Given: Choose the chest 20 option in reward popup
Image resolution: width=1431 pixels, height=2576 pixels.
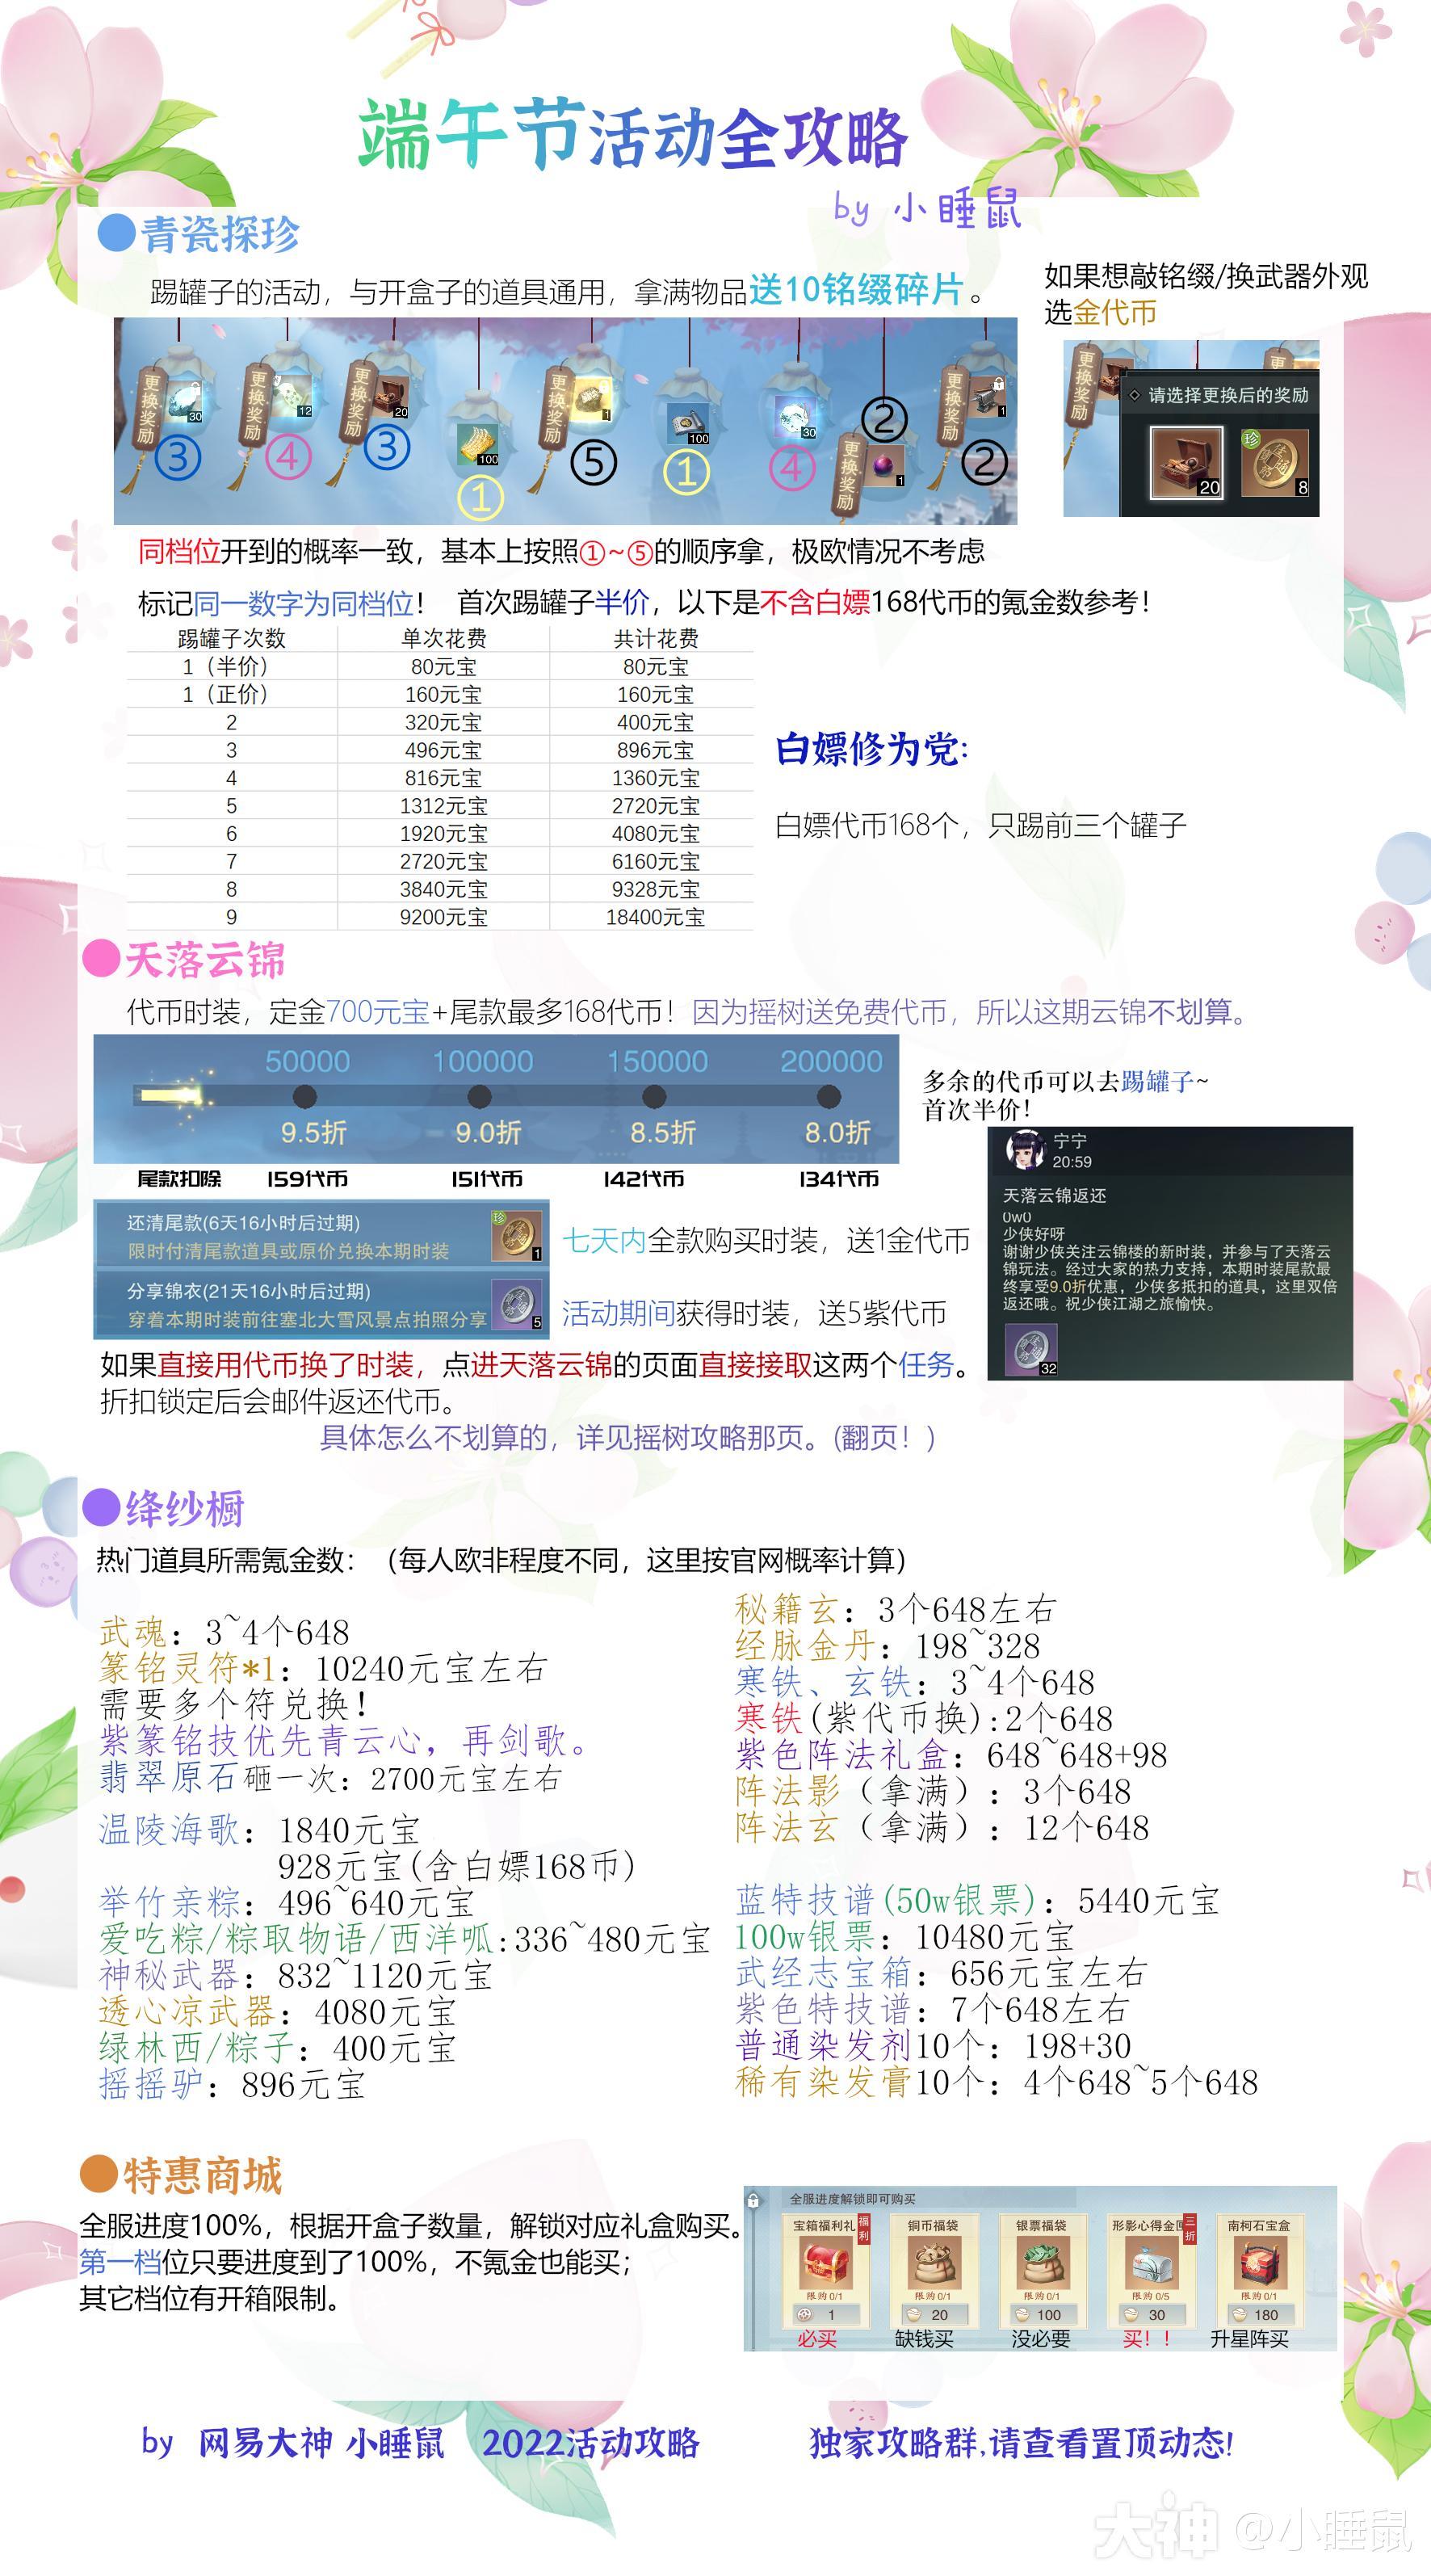Looking at the screenshot, I should pyautogui.click(x=1186, y=463).
